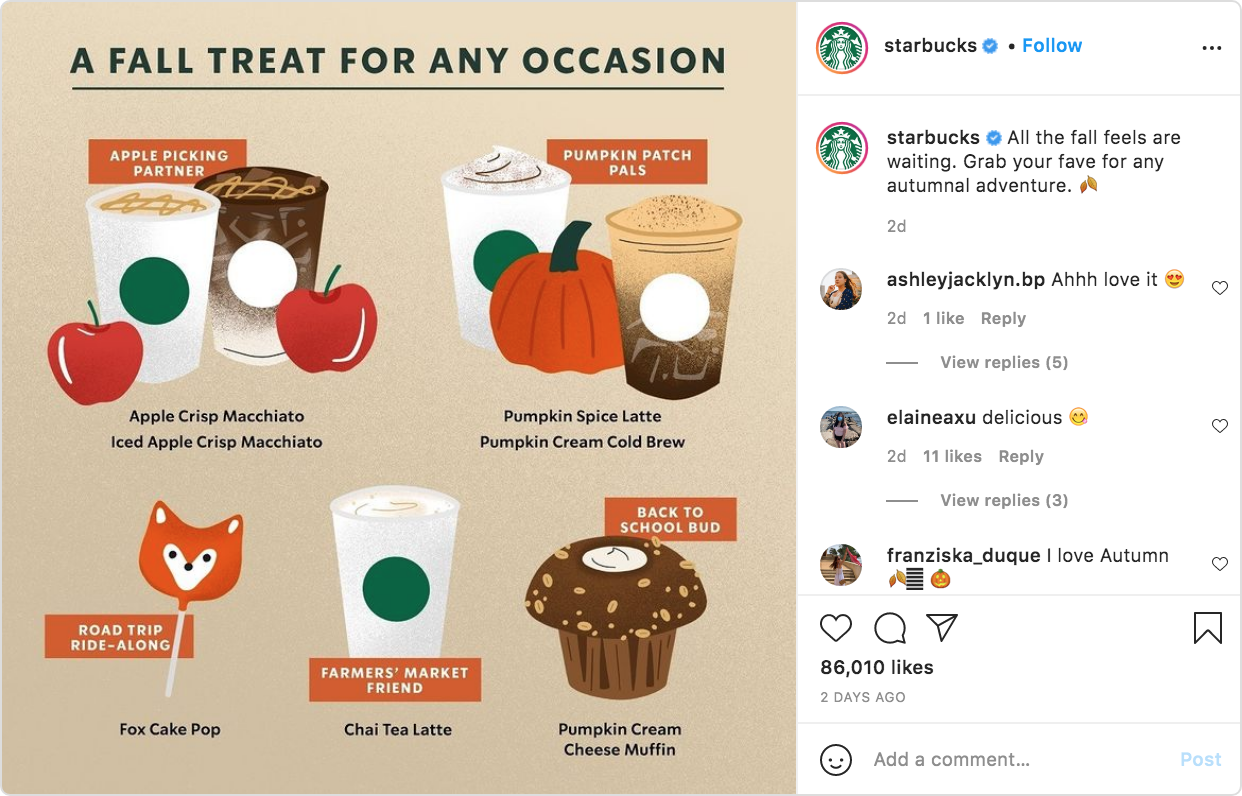Follow the starbucks account
The image size is (1242, 796).
pos(1051,45)
